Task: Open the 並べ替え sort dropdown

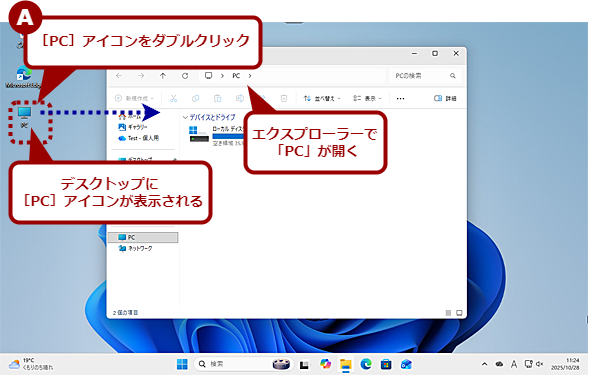Action: (322, 98)
